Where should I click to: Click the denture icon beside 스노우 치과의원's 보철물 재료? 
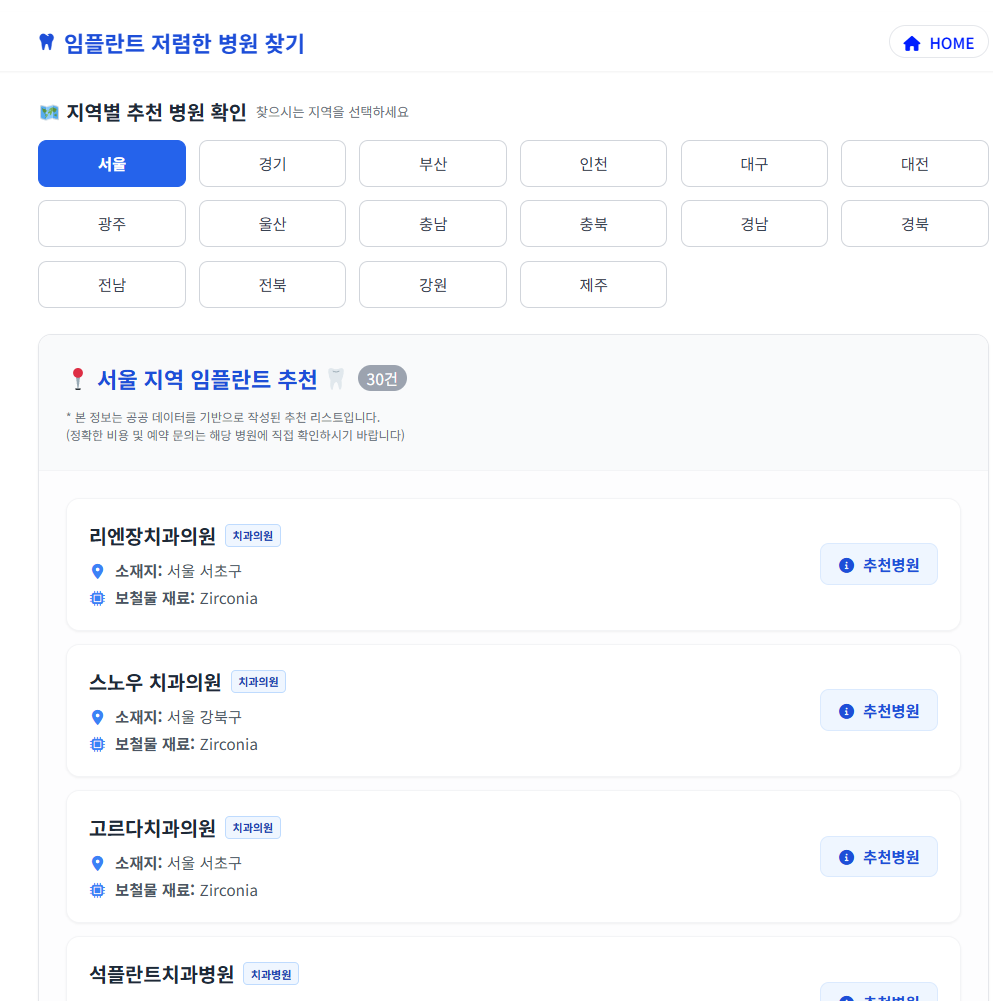pyautogui.click(x=97, y=744)
